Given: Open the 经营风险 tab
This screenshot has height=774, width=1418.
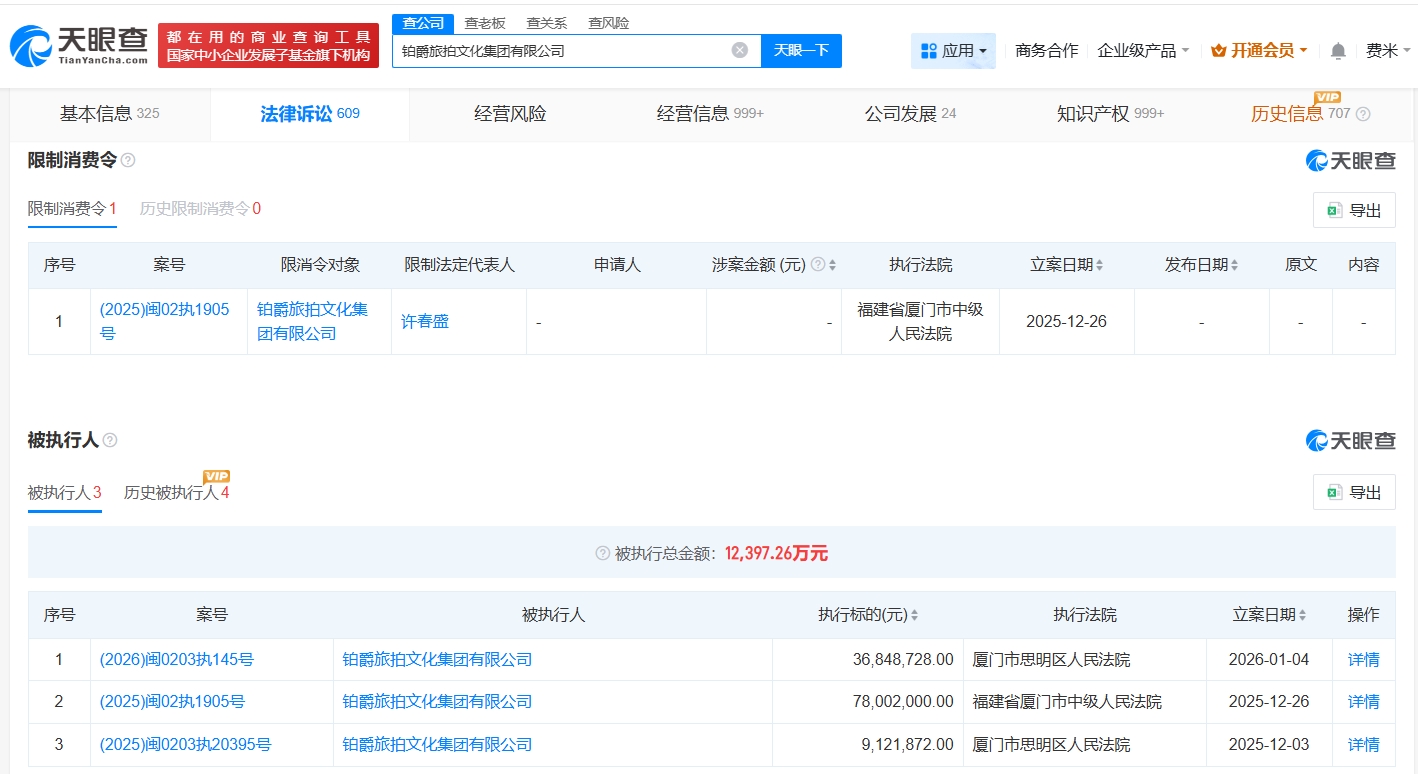Looking at the screenshot, I should click(x=510, y=113).
